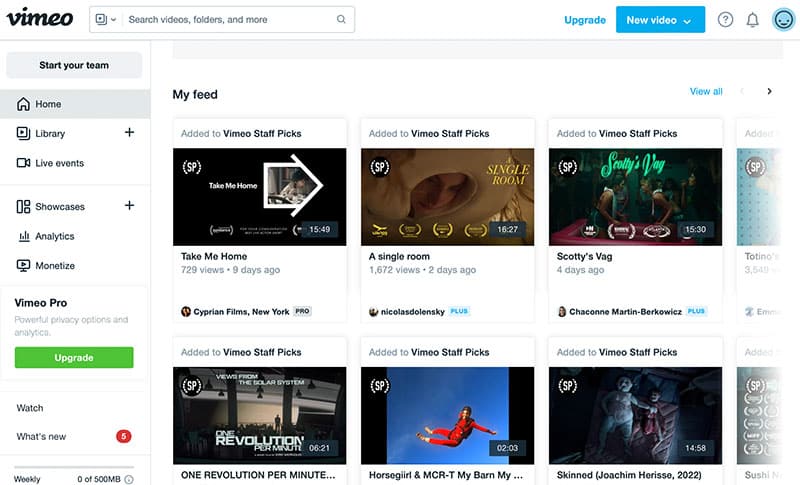Image resolution: width=800 pixels, height=485 pixels.
Task: Open Chaconne Martin-Berkowicz profile link
Action: [x=626, y=312]
